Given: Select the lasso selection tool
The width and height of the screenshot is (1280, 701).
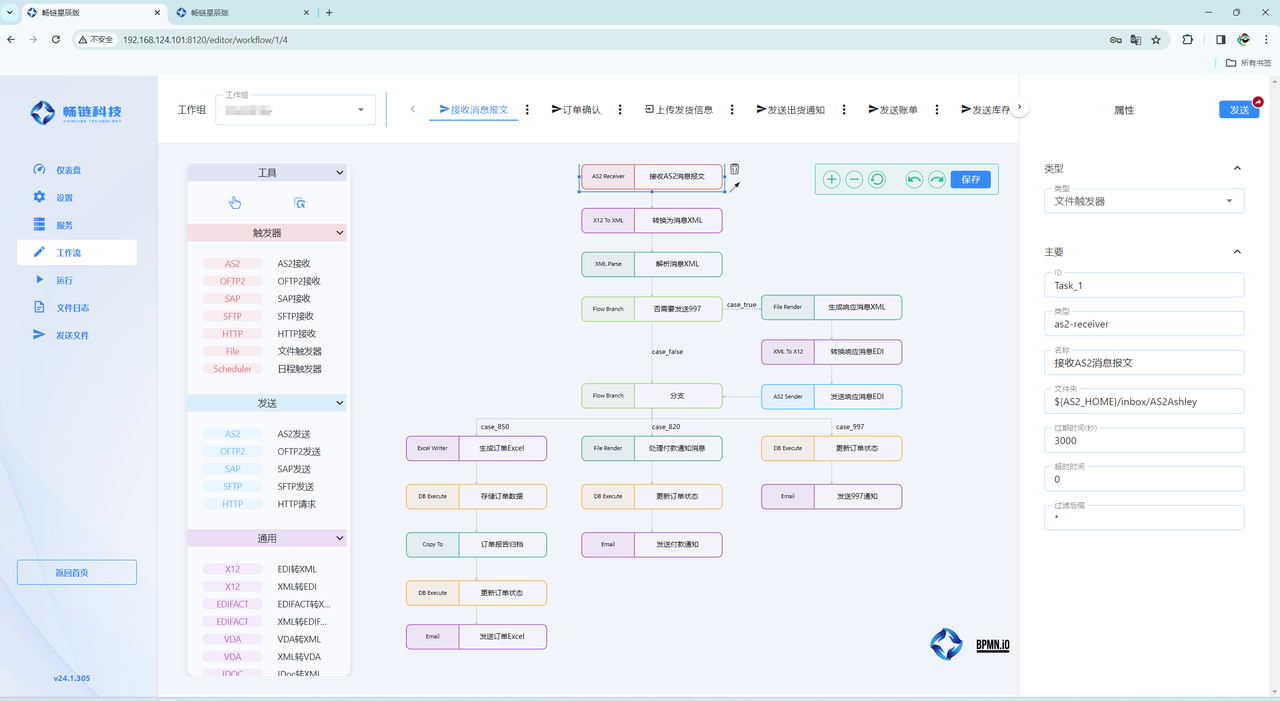Looking at the screenshot, I should click(x=299, y=203).
